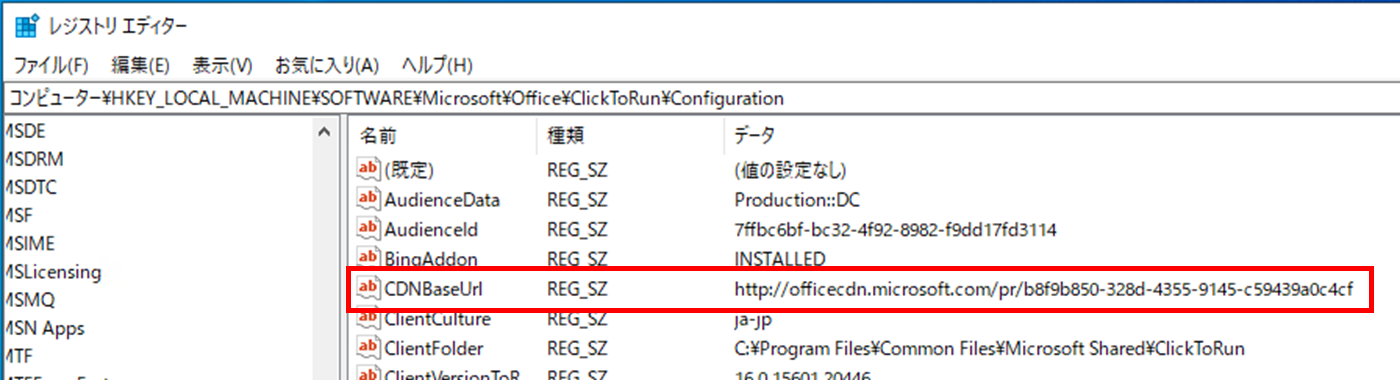Image resolution: width=1400 pixels, height=380 pixels.
Task: Select the ClientCulture value name
Action: (x=438, y=320)
